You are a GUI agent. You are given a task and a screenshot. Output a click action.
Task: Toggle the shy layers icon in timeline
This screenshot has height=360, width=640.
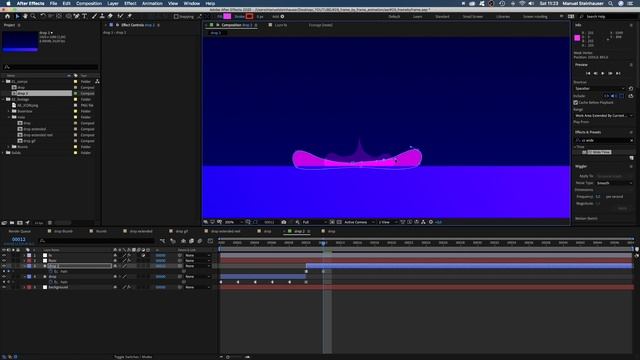click(x=183, y=241)
